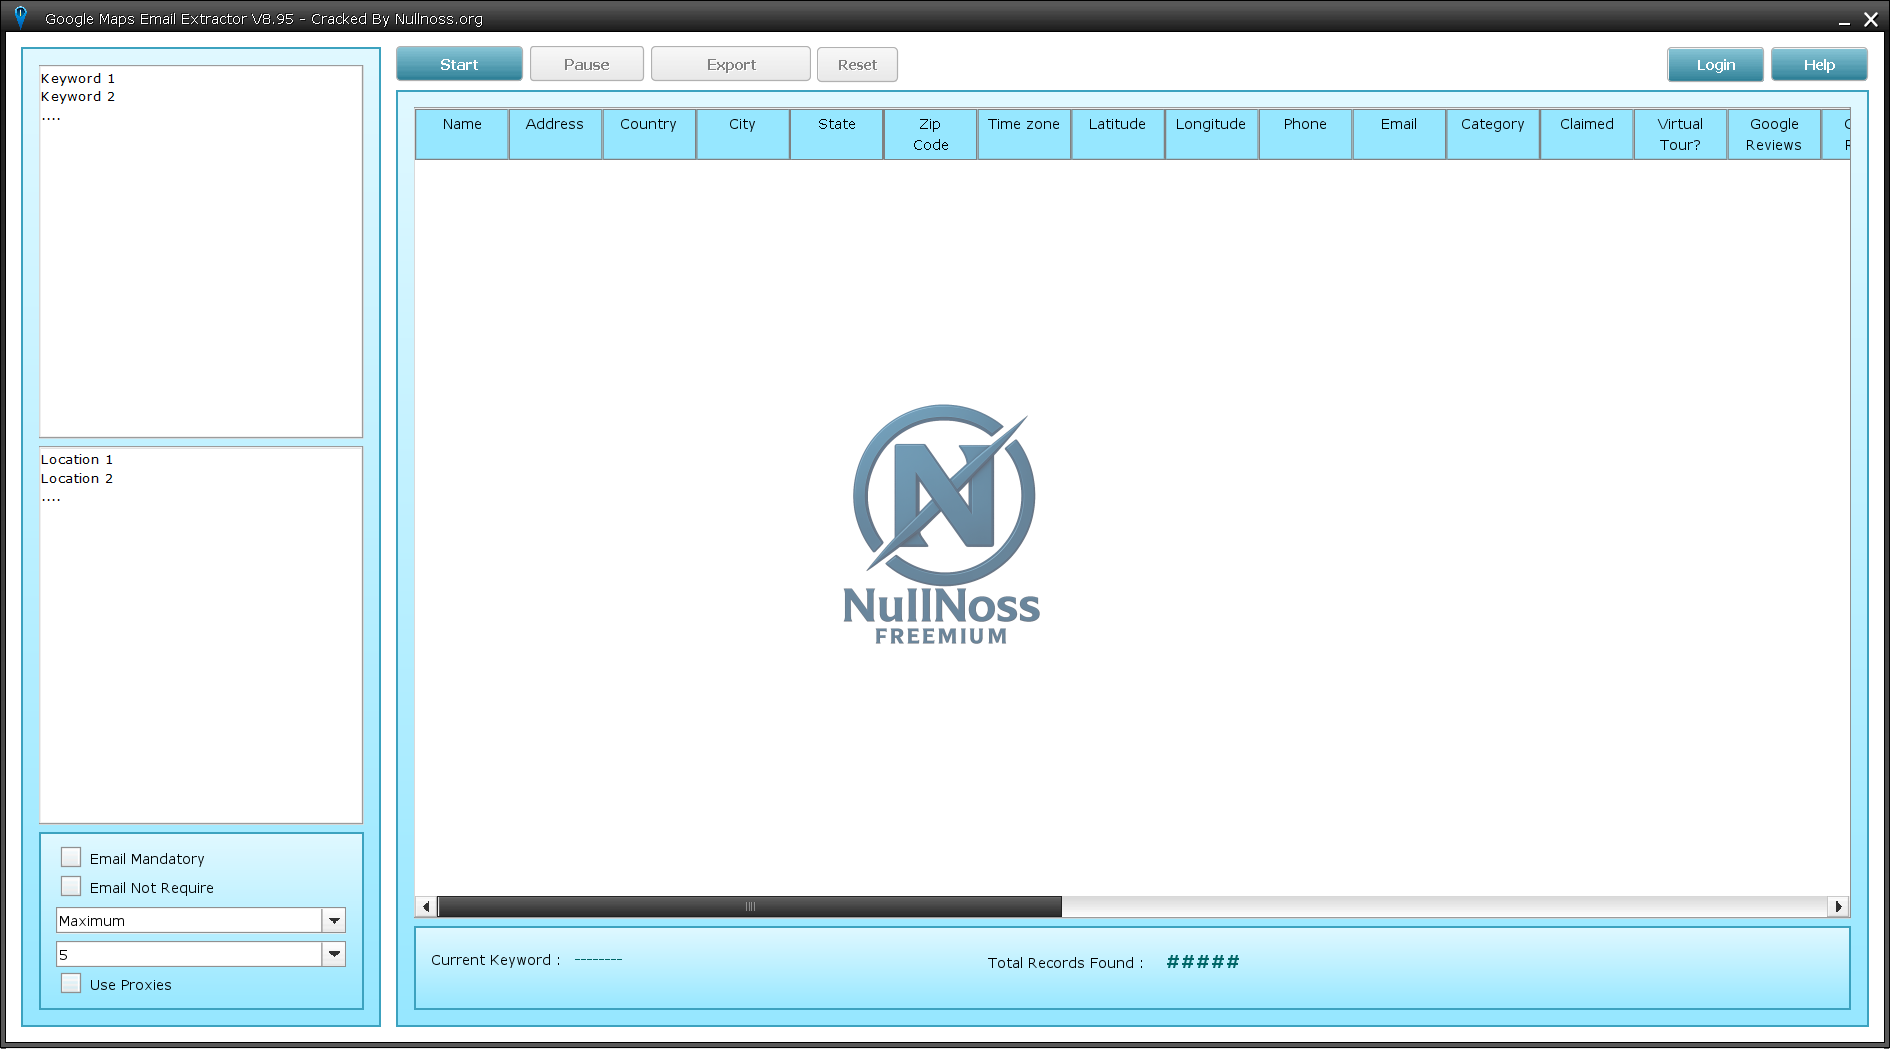The image size is (1890, 1049).
Task: Click the left scroll arrow of table
Action: click(426, 907)
